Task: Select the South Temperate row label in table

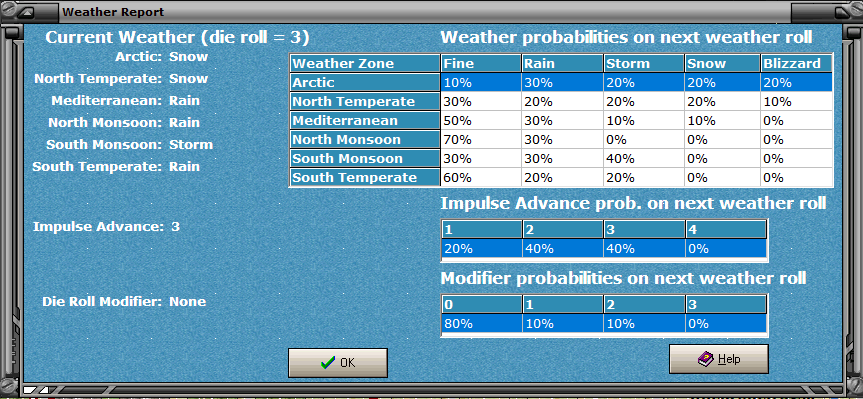Action: 365,177
